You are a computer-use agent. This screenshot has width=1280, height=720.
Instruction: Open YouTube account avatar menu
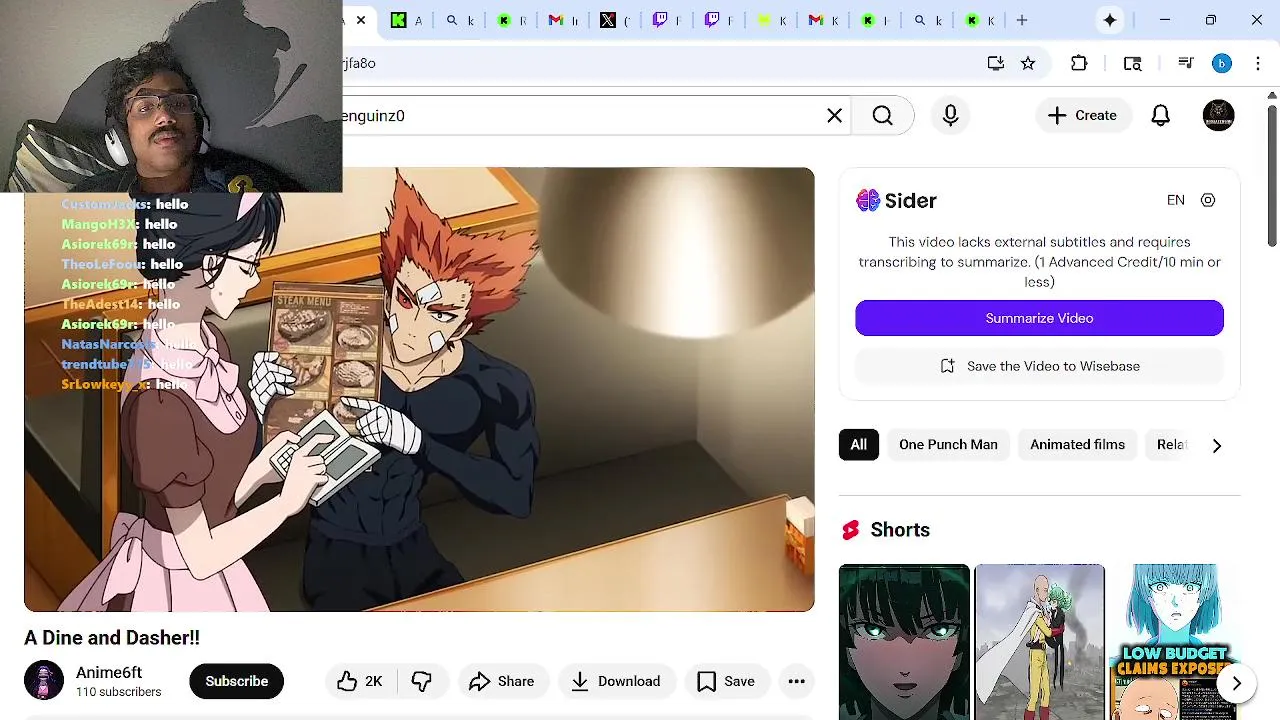coord(1218,115)
